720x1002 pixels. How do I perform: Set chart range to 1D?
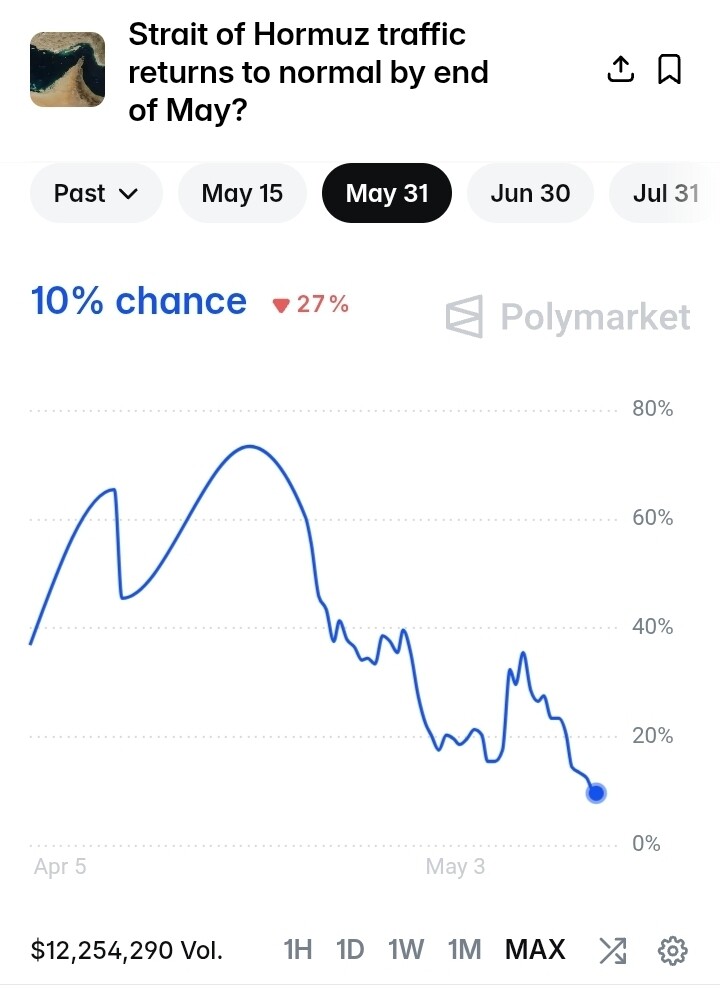(x=350, y=950)
